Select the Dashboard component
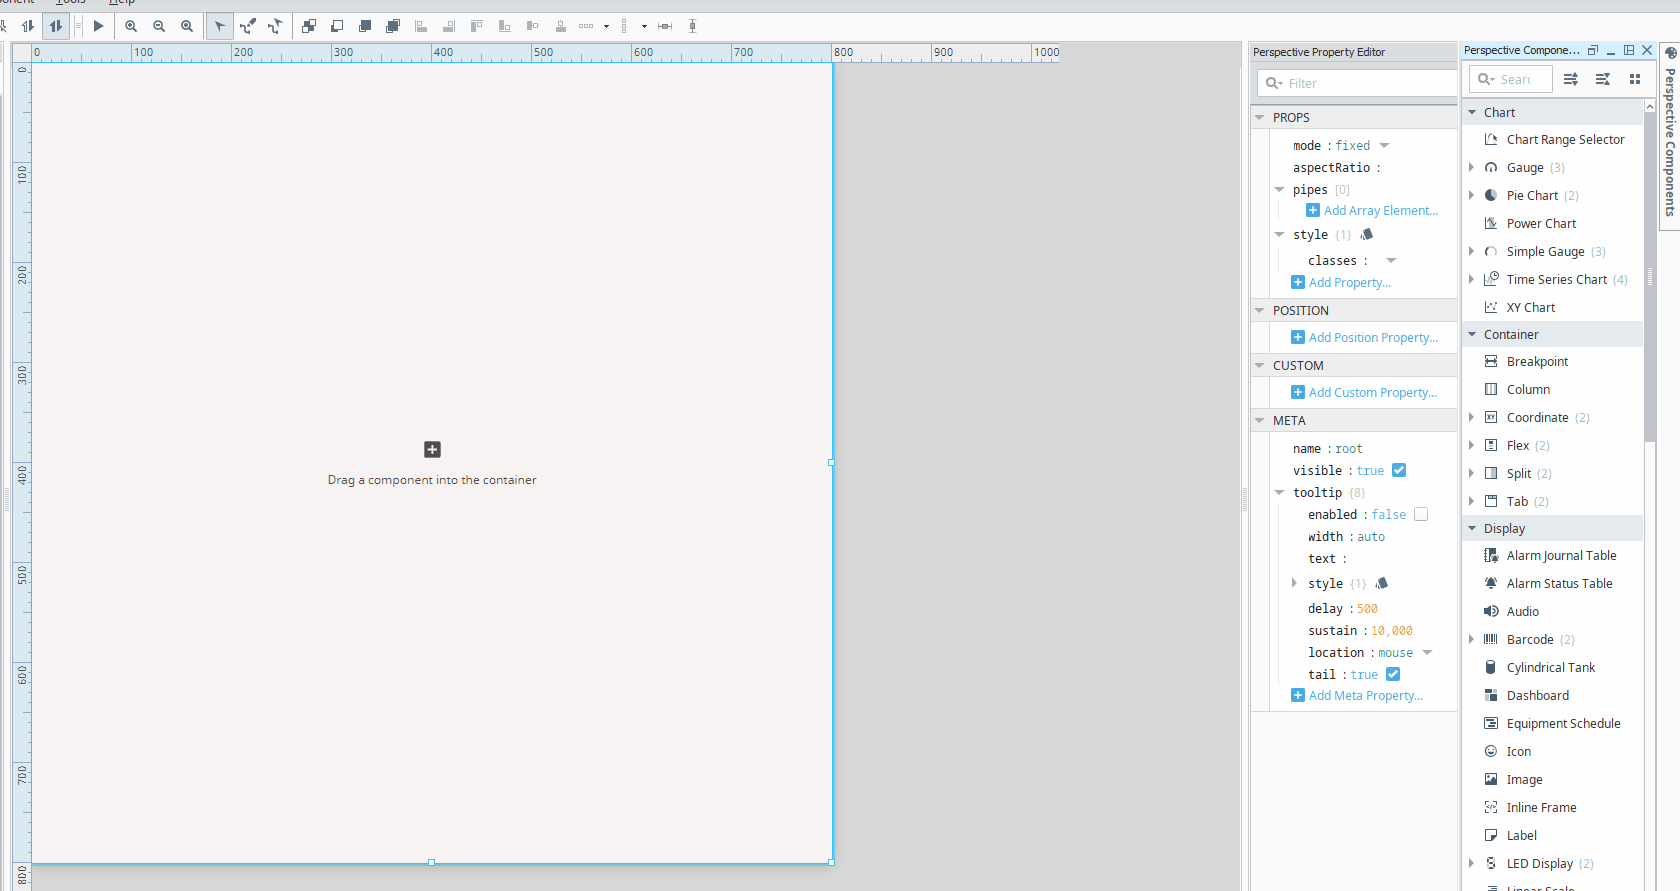Screen dimensions: 1680x891 pyautogui.click(x=1538, y=696)
